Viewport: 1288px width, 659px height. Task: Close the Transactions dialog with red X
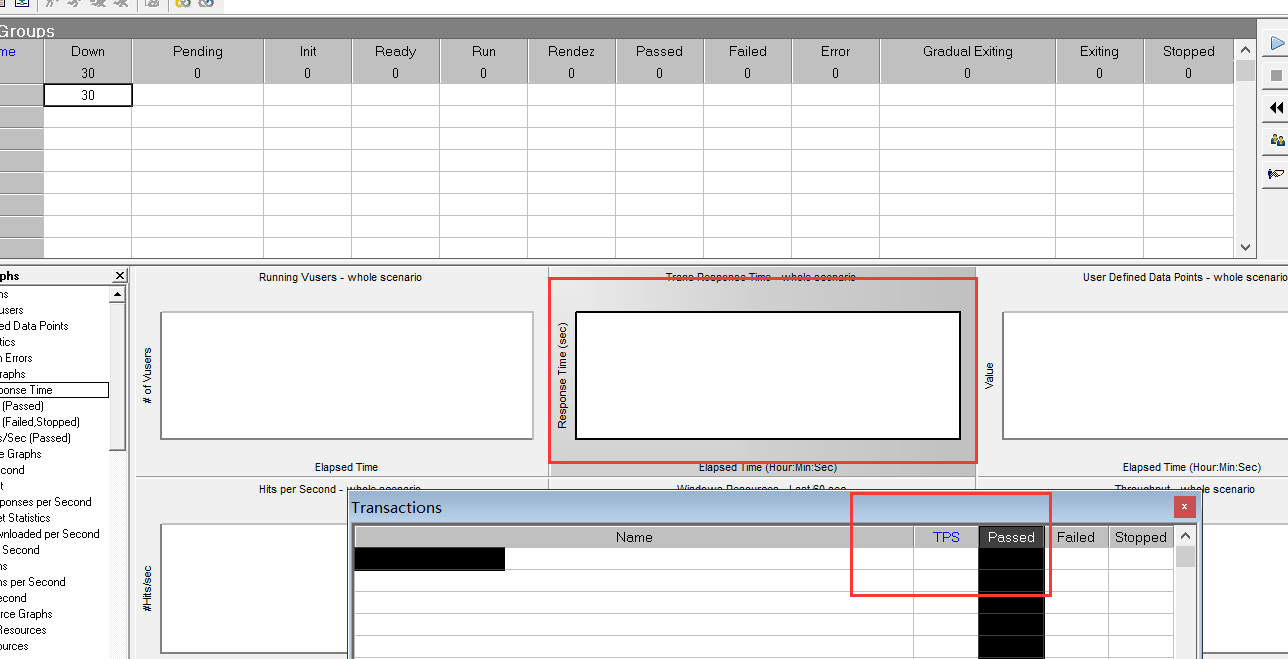1184,507
